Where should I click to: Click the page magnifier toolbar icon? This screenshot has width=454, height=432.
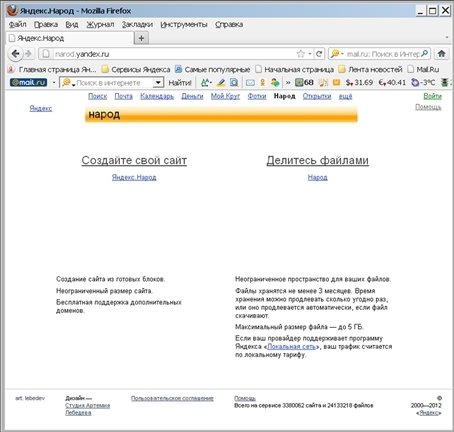pyautogui.click(x=234, y=82)
